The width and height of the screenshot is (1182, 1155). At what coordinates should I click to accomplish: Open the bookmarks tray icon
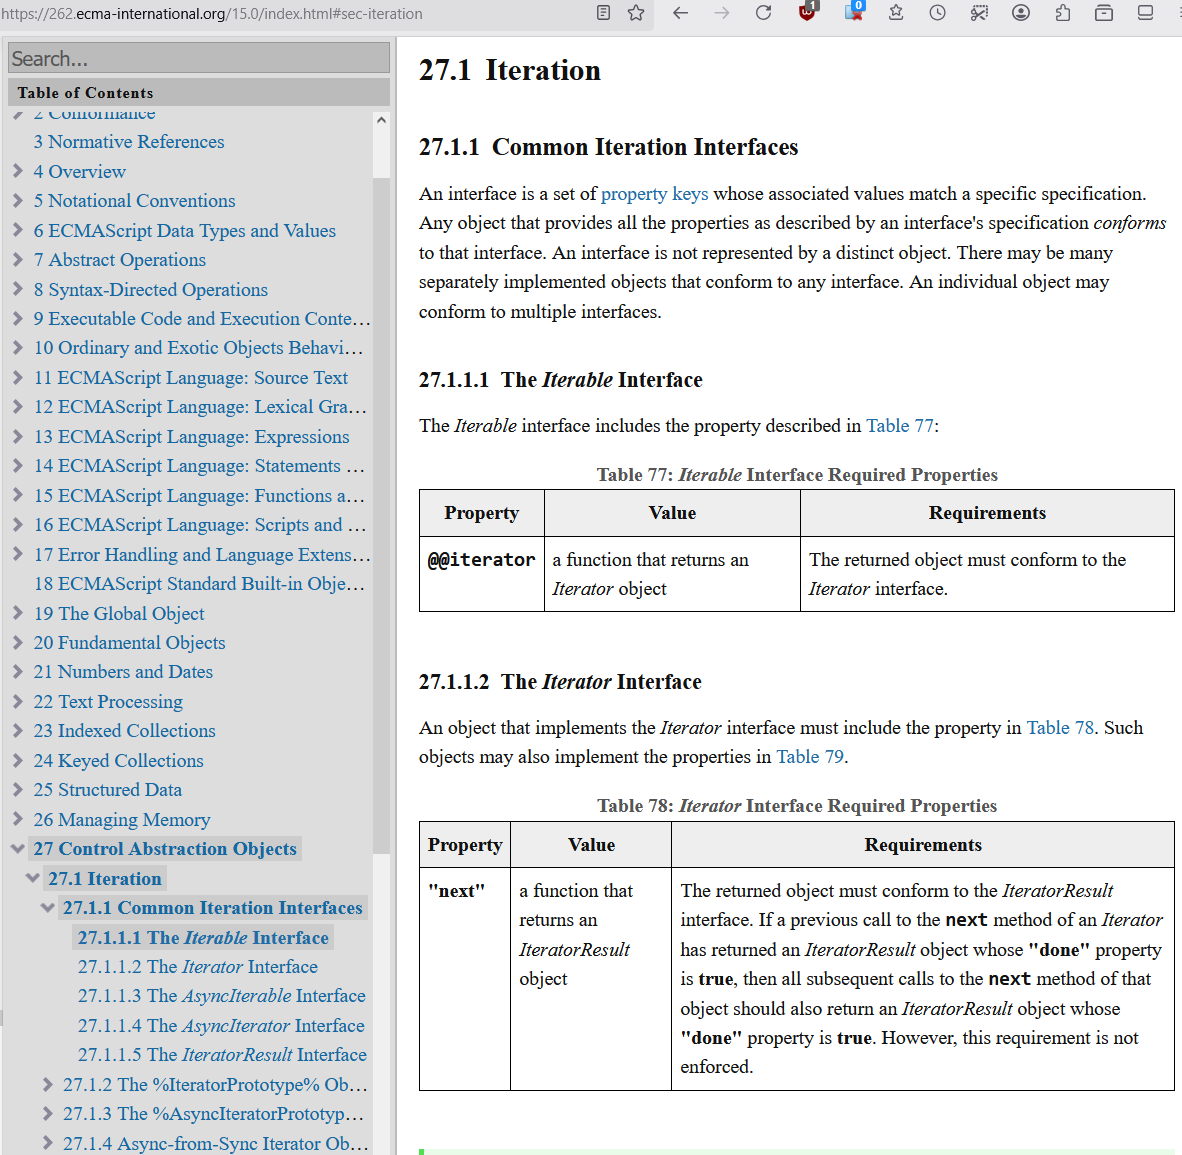coord(896,12)
